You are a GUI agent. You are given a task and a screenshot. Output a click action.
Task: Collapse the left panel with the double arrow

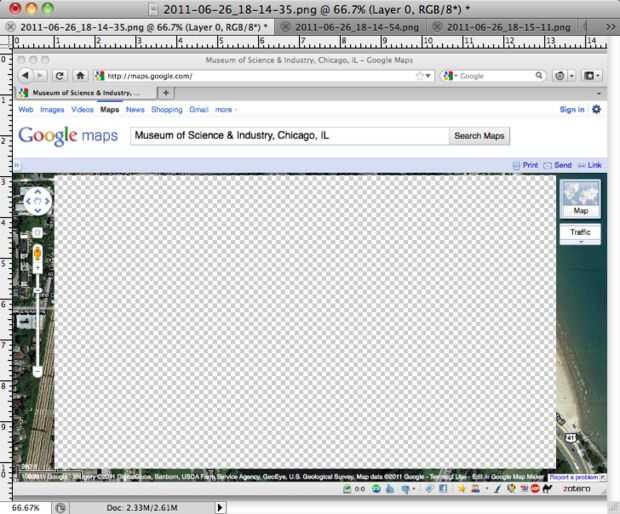coord(17,165)
